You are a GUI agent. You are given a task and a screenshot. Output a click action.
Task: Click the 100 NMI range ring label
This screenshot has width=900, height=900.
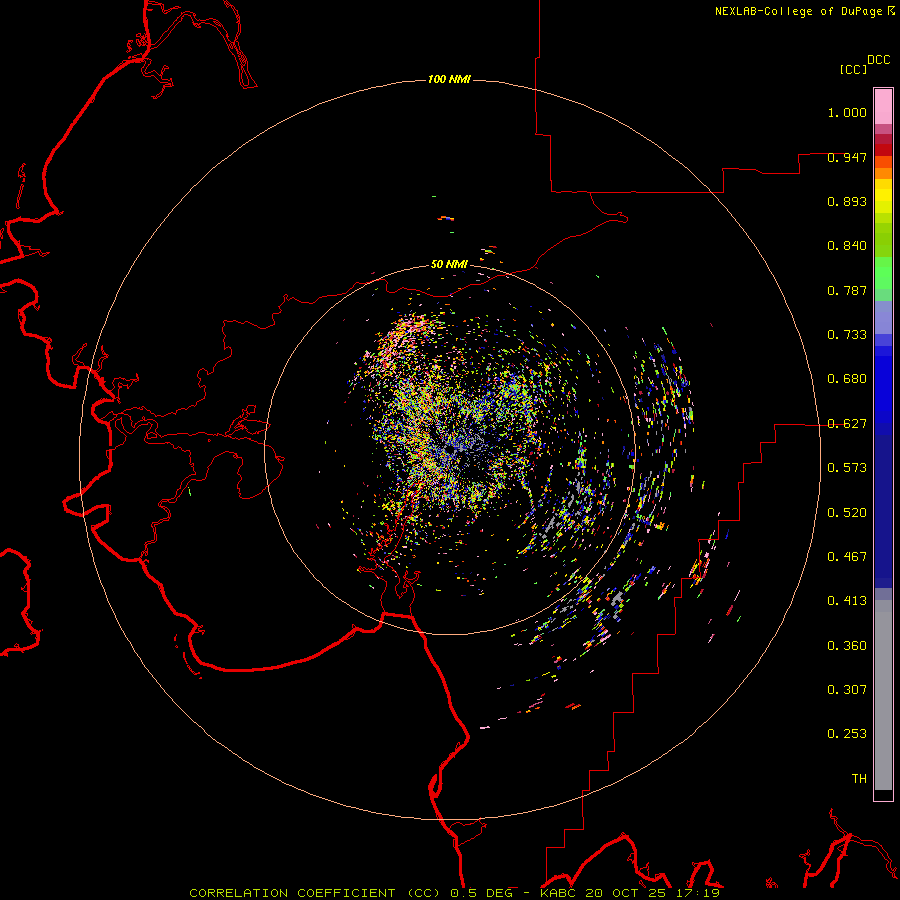coord(449,79)
